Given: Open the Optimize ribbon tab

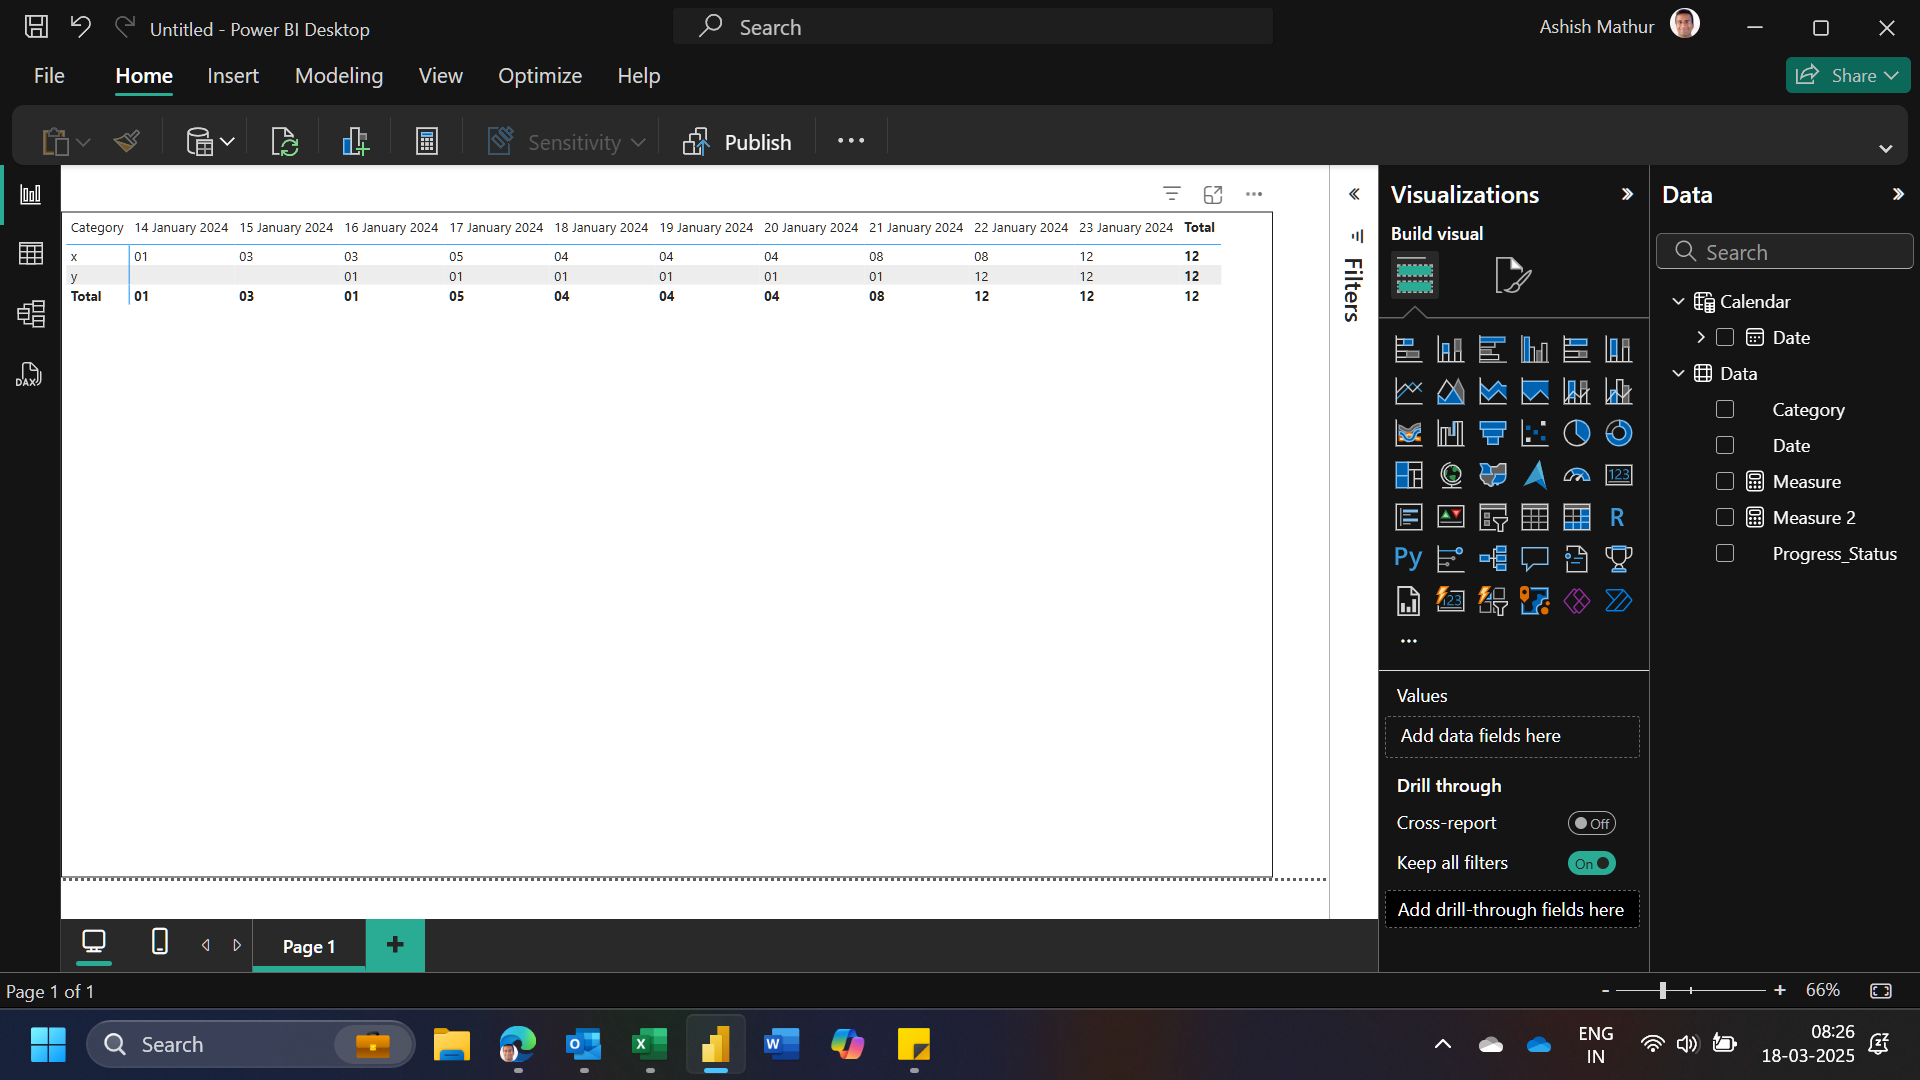Looking at the screenshot, I should click(x=540, y=75).
